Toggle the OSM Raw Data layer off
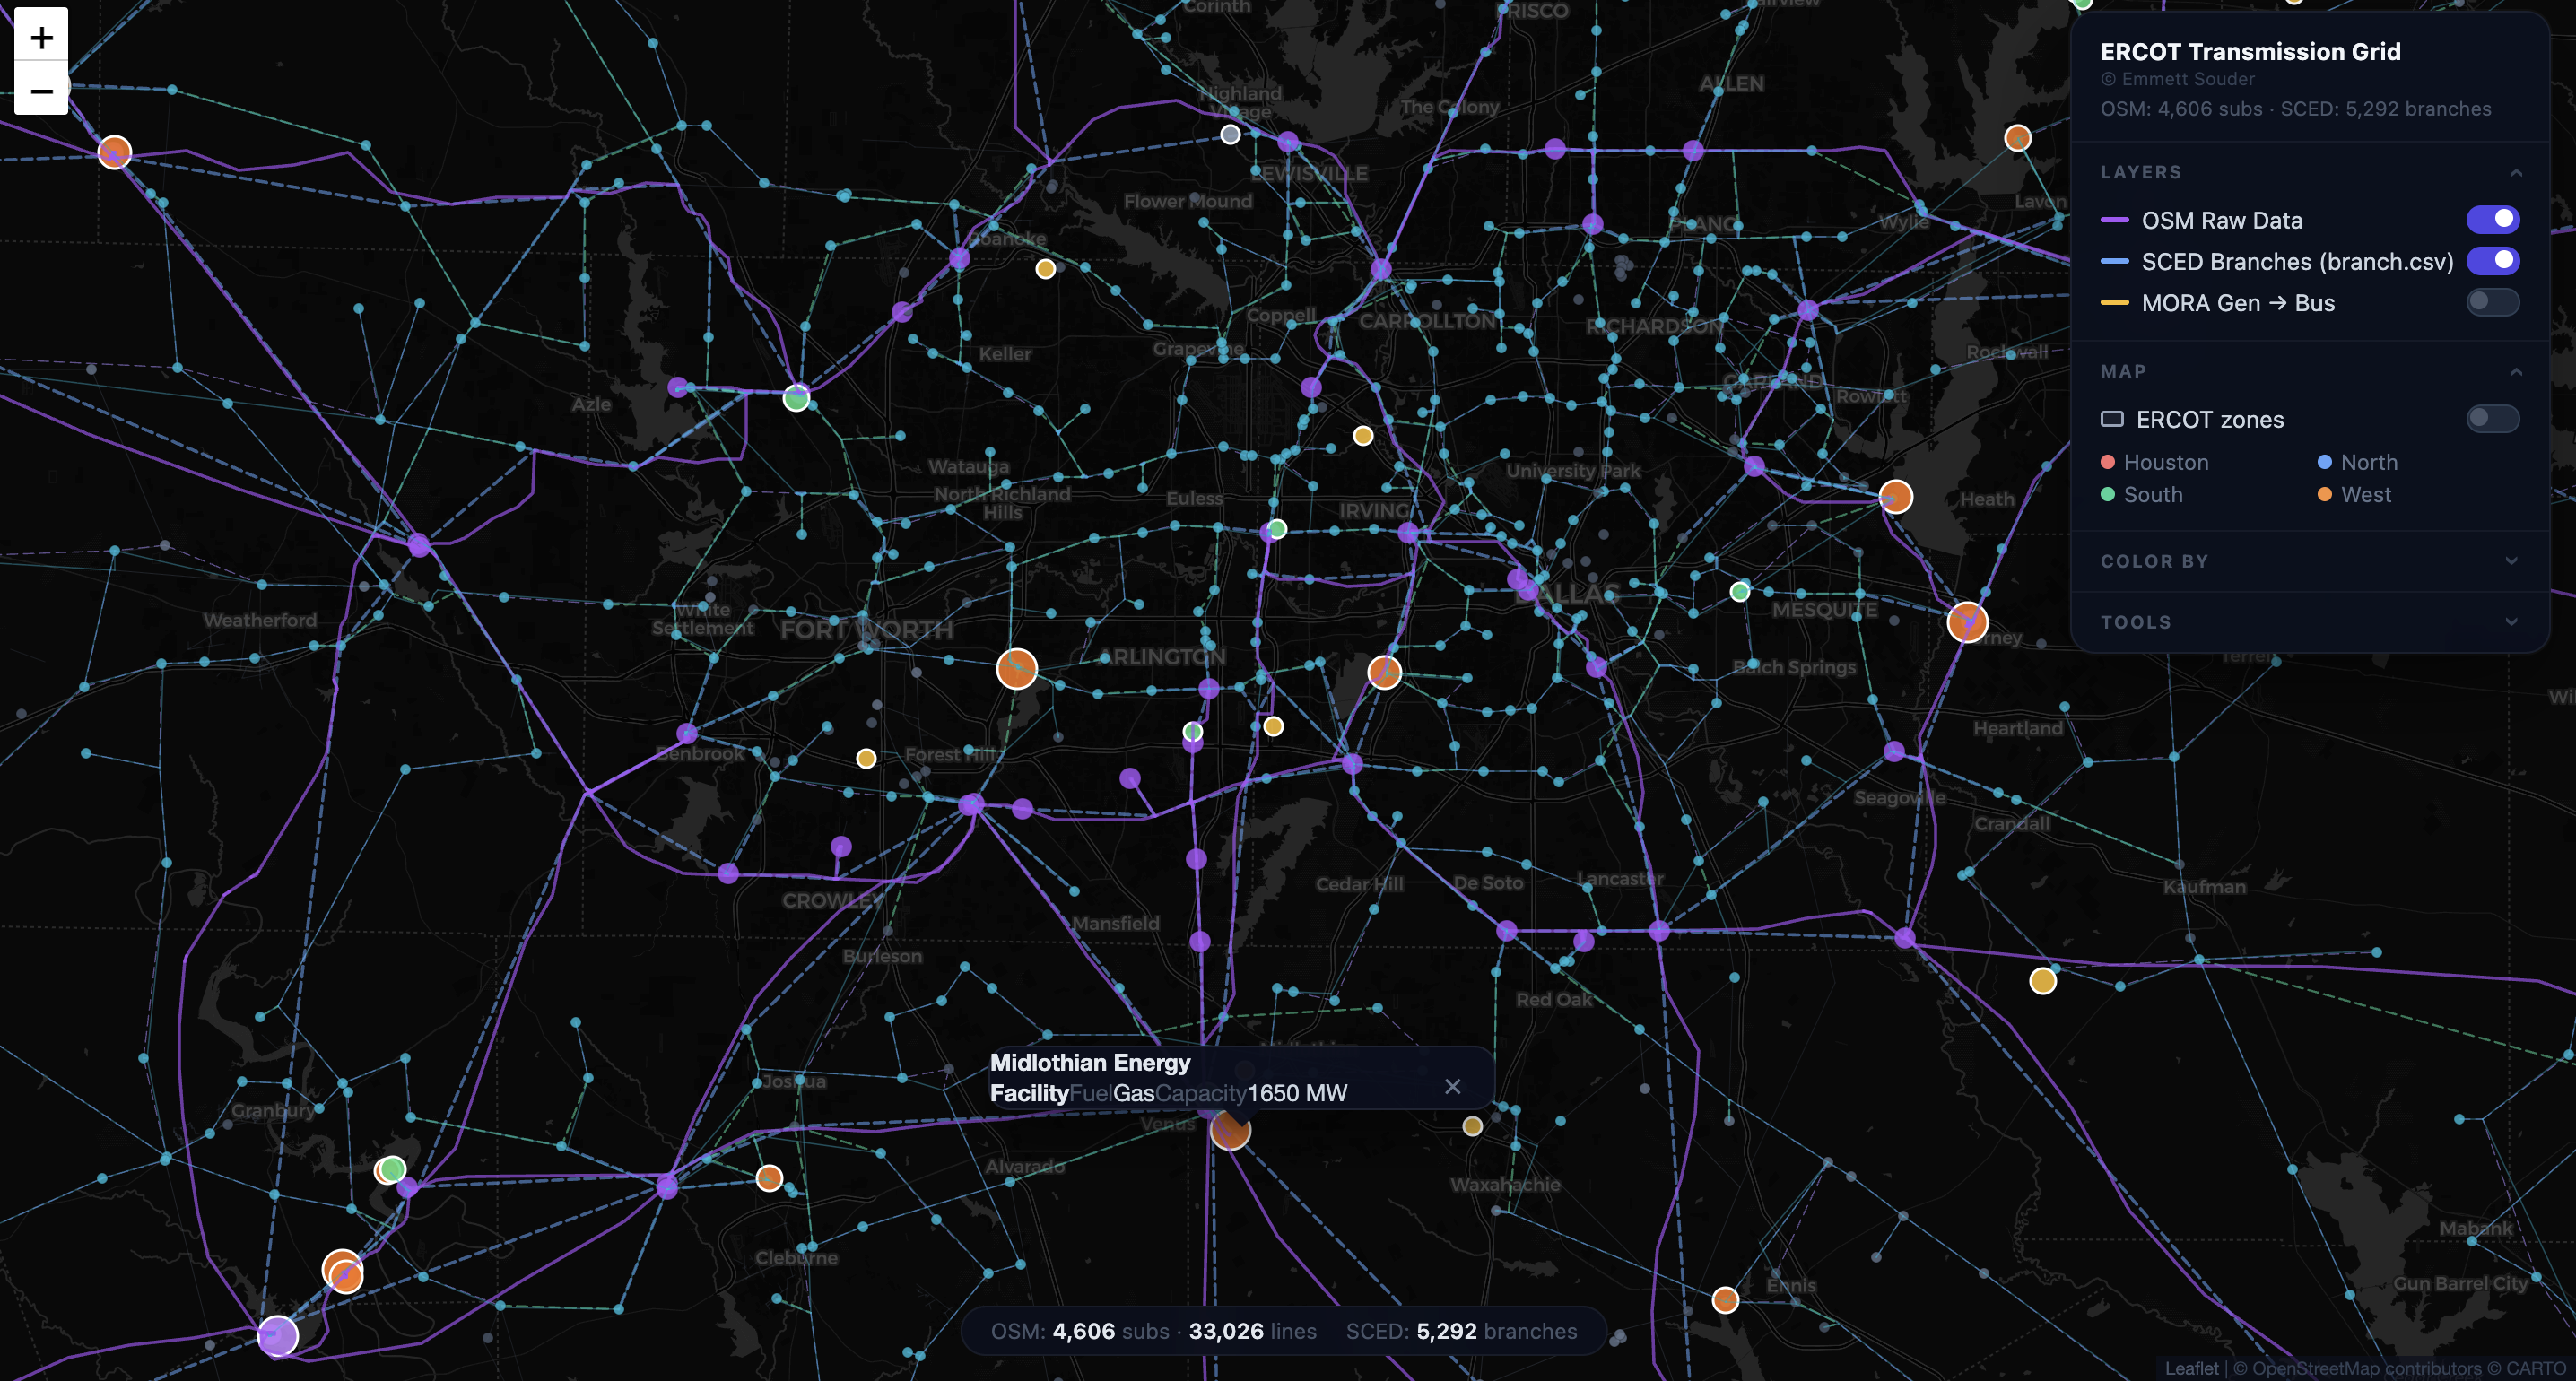This screenshot has width=2576, height=1381. point(2492,219)
